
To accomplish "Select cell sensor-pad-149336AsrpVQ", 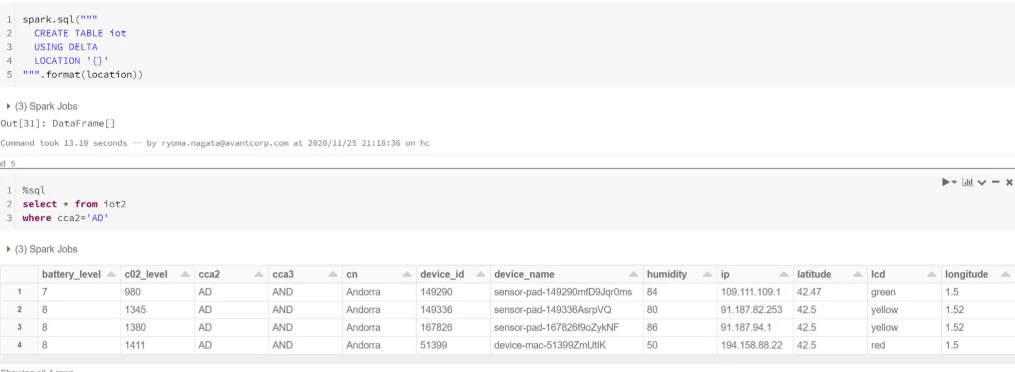I will coord(552,310).
